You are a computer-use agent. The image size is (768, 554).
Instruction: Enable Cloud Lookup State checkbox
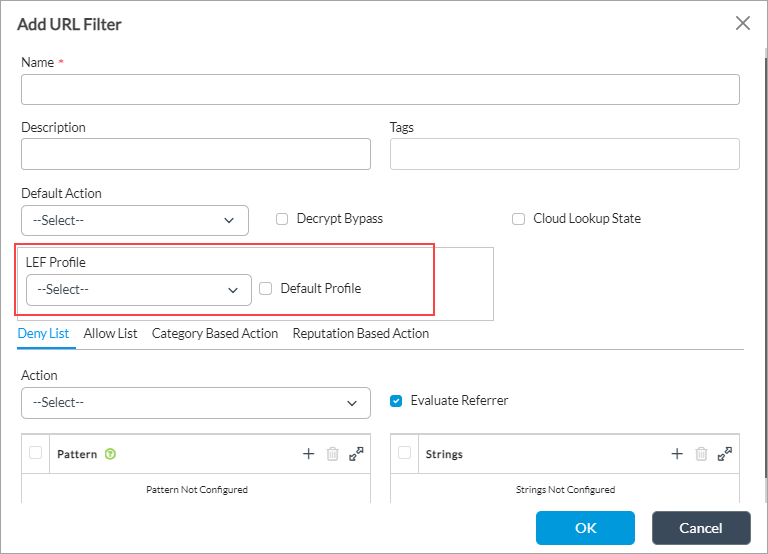[518, 219]
